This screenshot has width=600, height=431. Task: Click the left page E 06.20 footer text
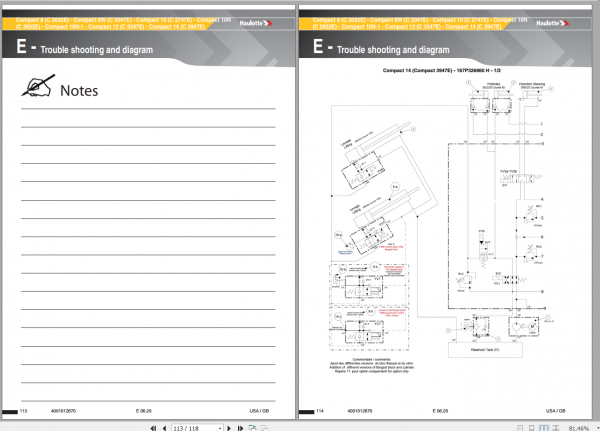click(x=143, y=411)
